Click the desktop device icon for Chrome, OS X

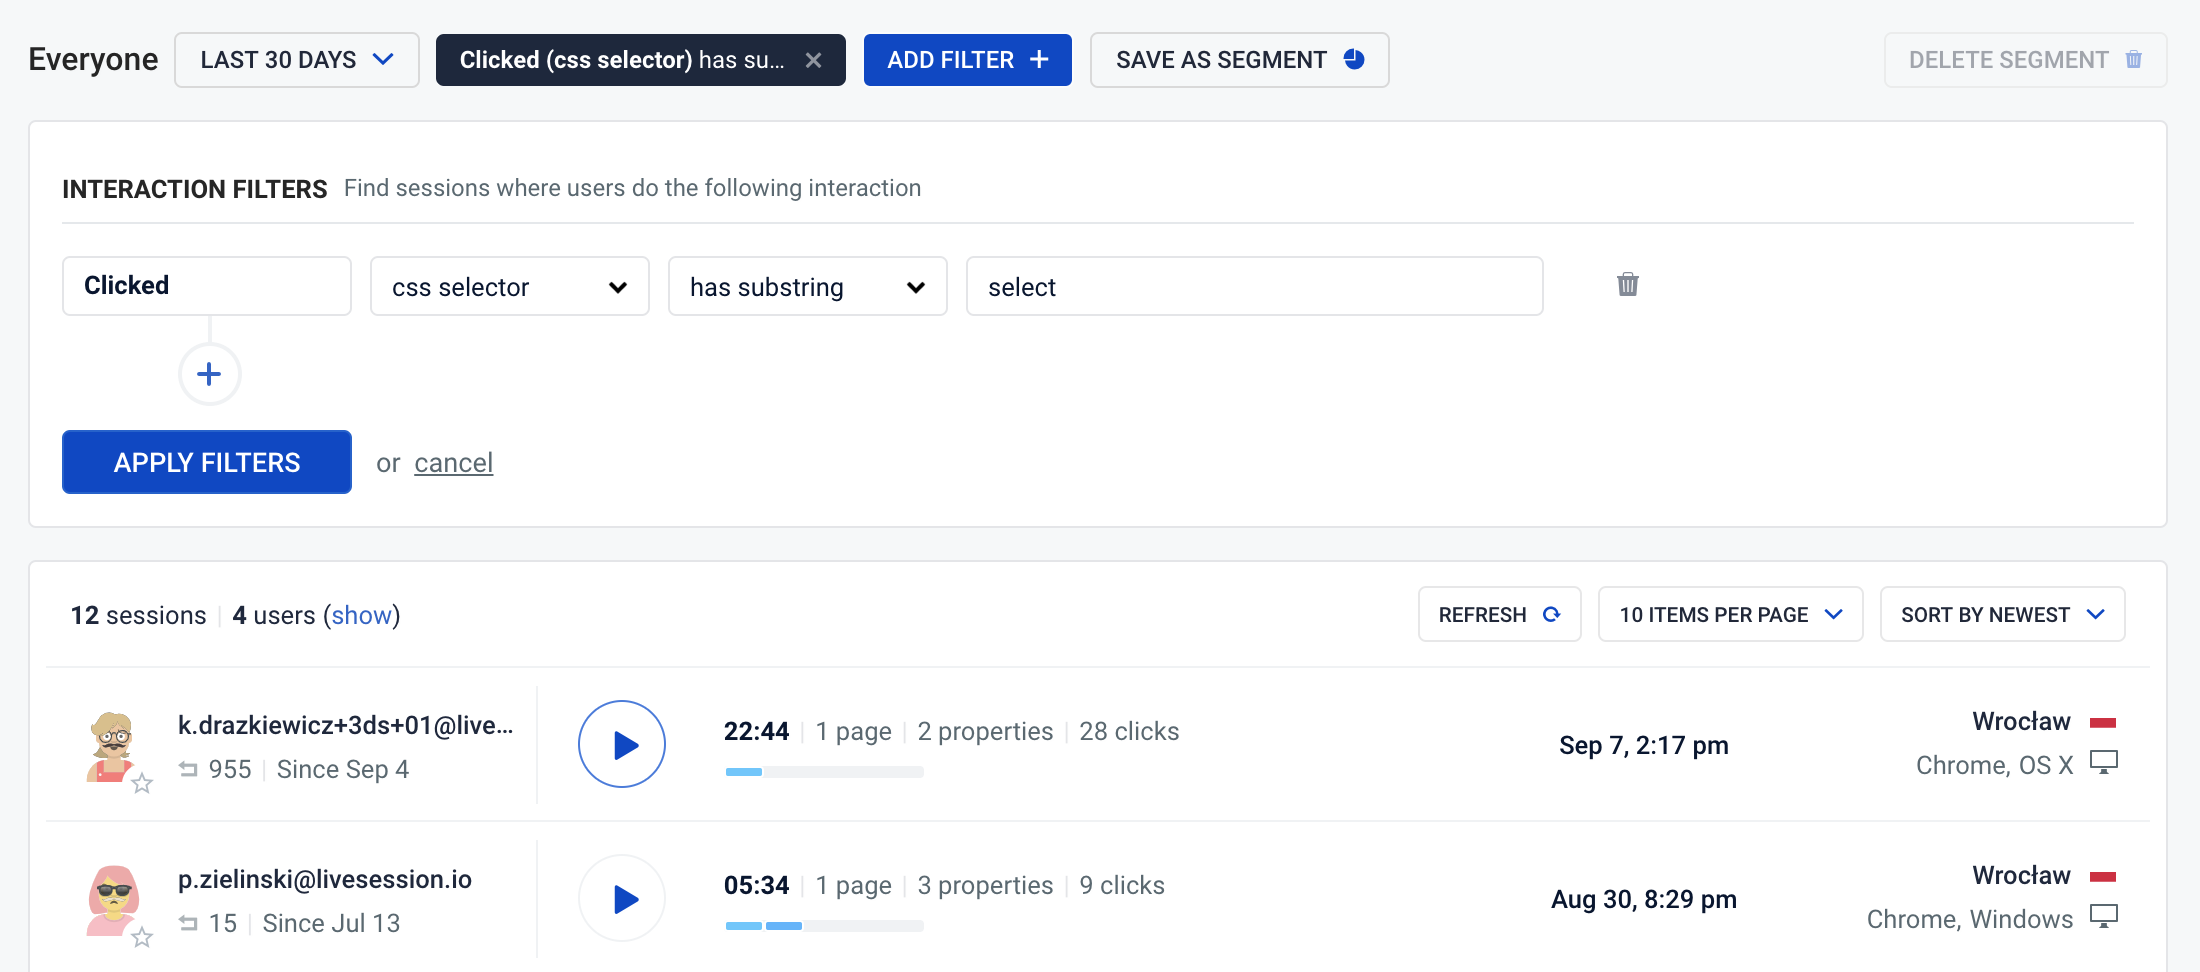[2106, 763]
